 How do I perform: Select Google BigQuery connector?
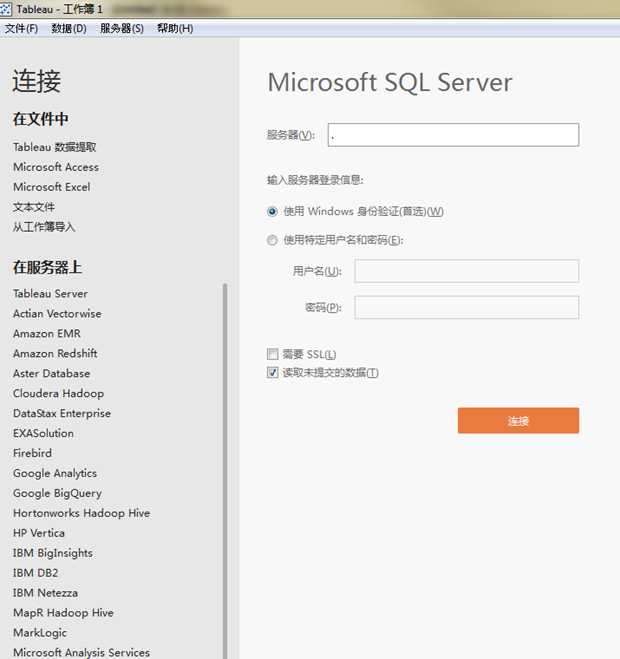click(x=58, y=493)
